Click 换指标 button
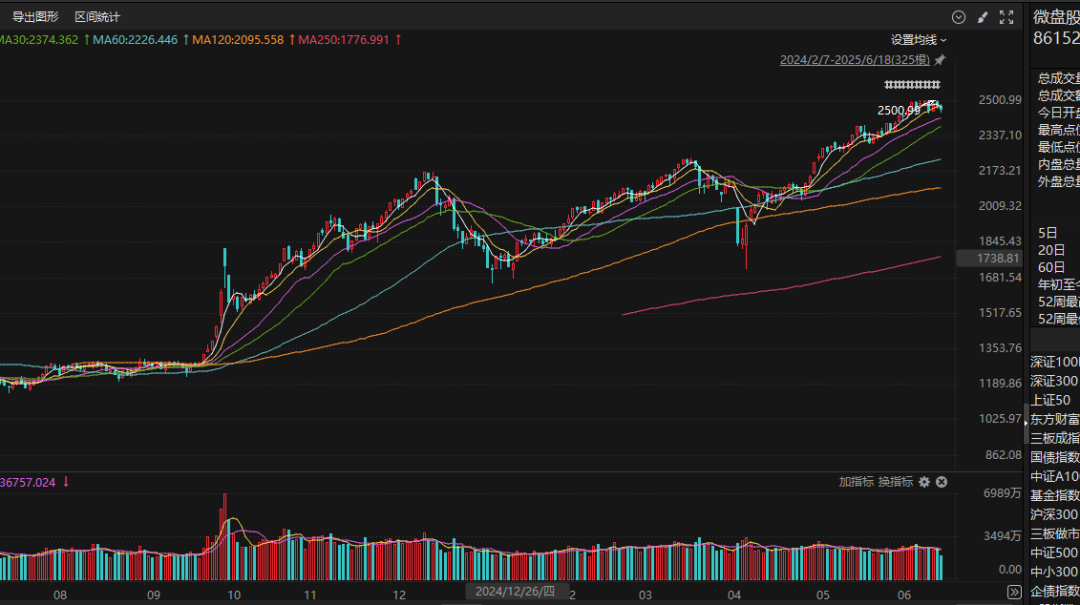The height and width of the screenshot is (605, 1080). pos(895,482)
